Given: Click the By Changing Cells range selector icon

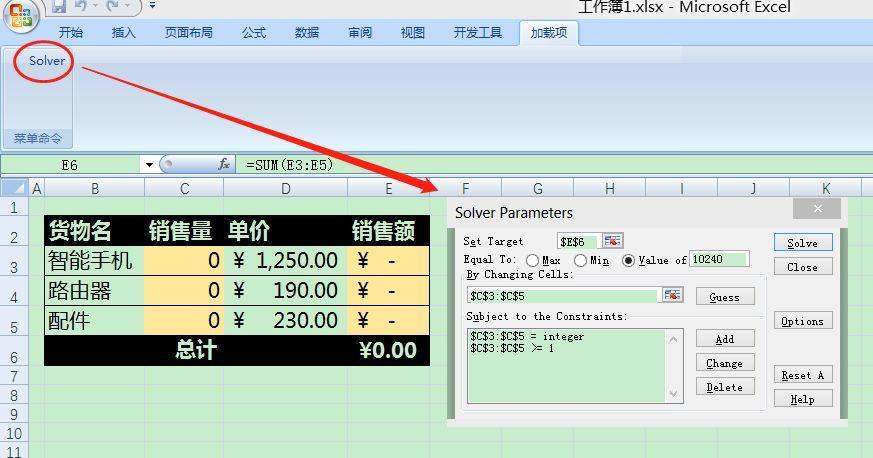Looking at the screenshot, I should (x=672, y=295).
